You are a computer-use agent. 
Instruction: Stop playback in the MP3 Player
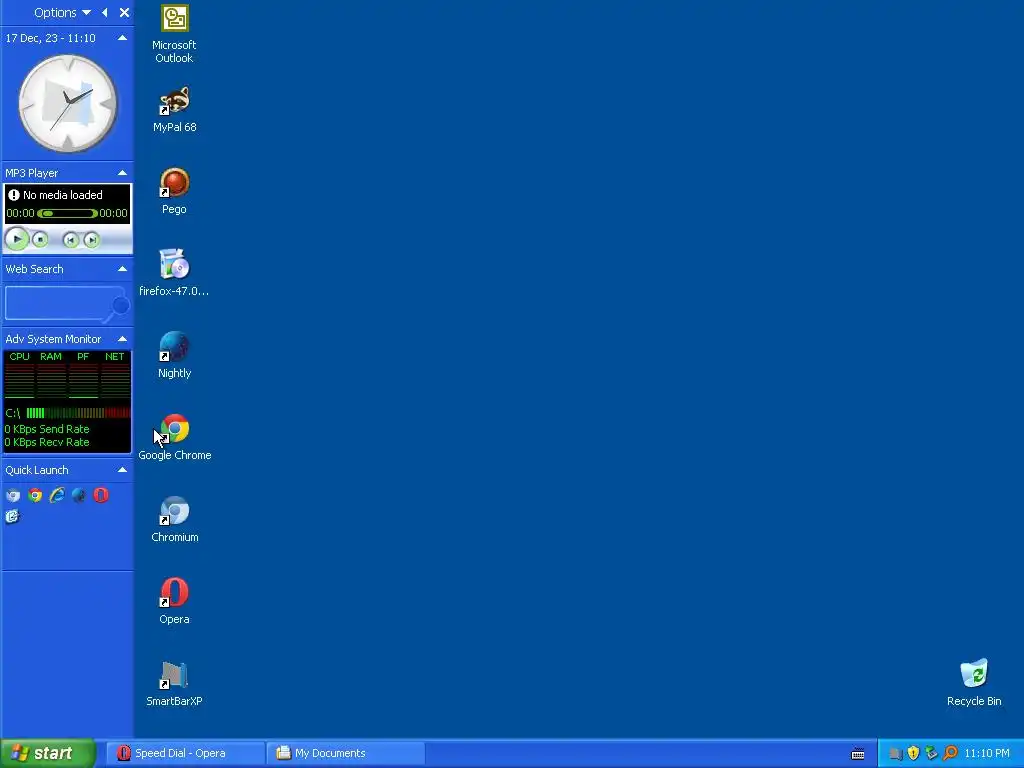tap(40, 240)
